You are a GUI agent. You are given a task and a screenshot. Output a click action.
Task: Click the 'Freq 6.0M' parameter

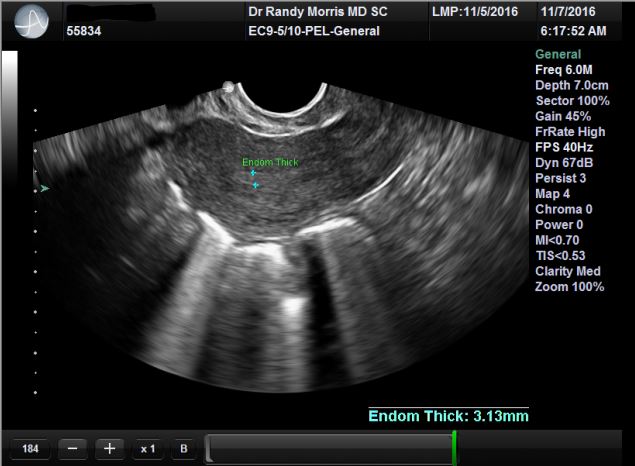[x=564, y=70]
